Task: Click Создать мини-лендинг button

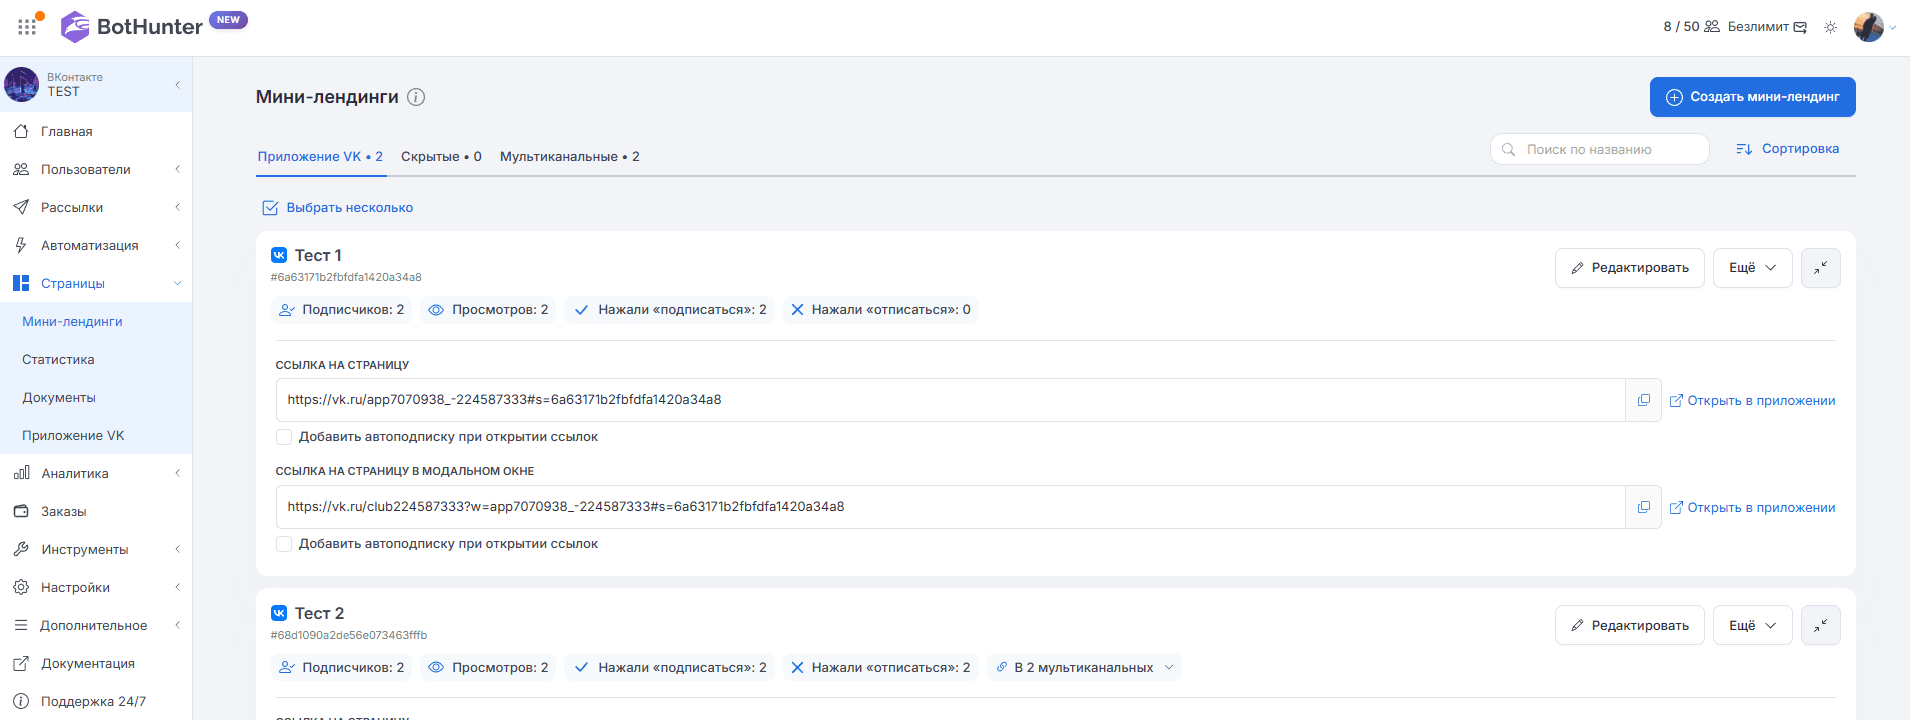Action: click(x=1752, y=97)
